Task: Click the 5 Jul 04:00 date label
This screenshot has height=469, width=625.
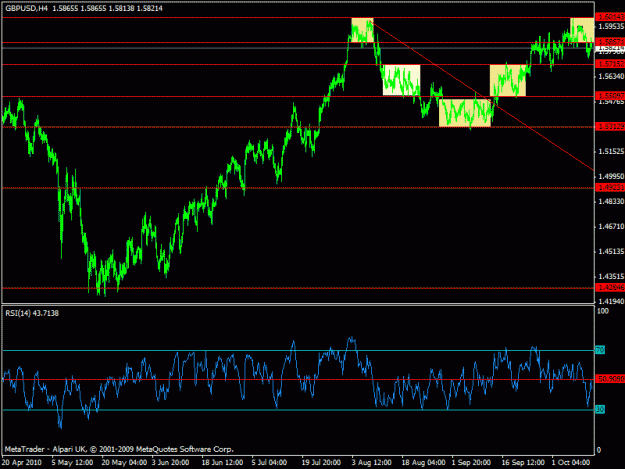Action: (269, 463)
